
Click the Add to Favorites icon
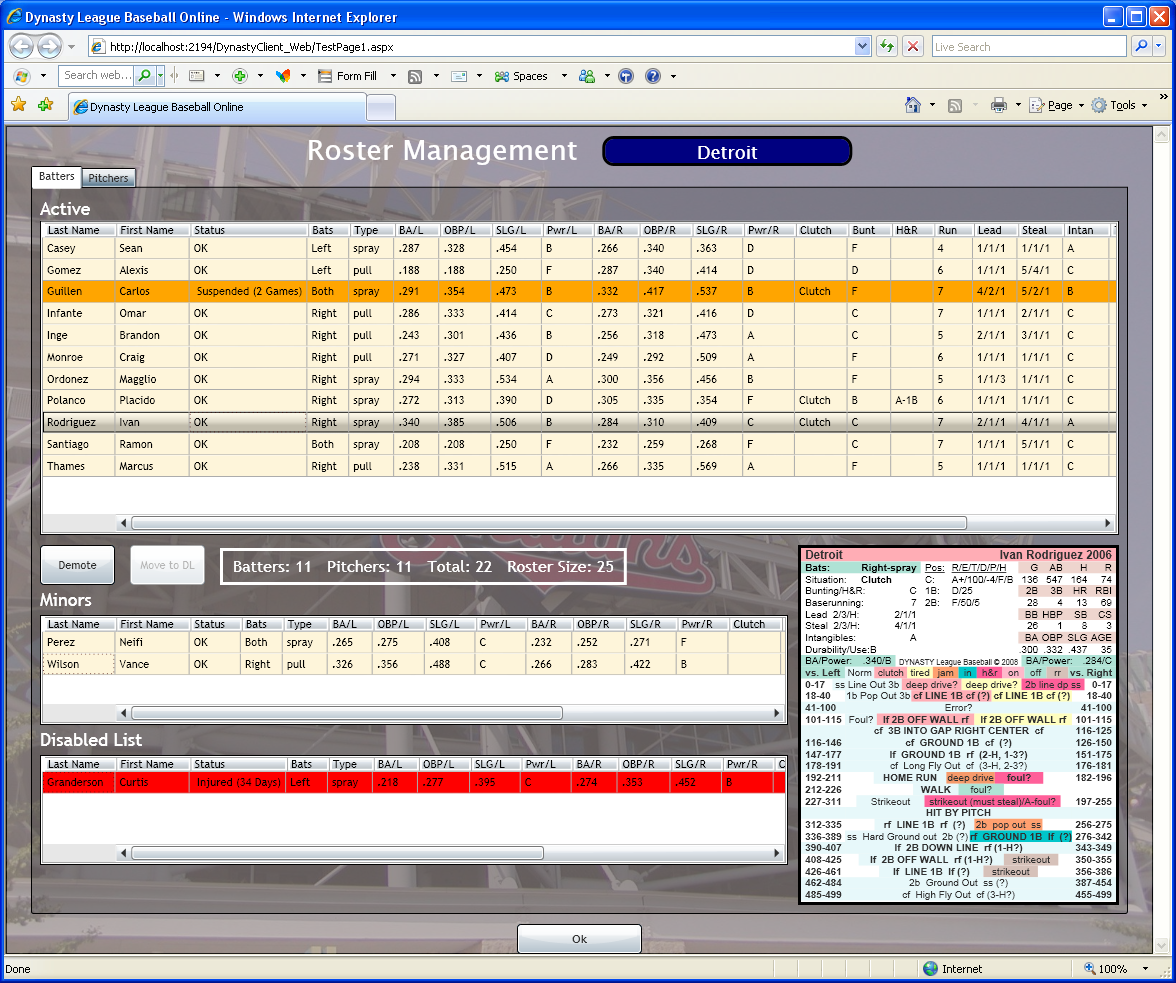click(45, 105)
